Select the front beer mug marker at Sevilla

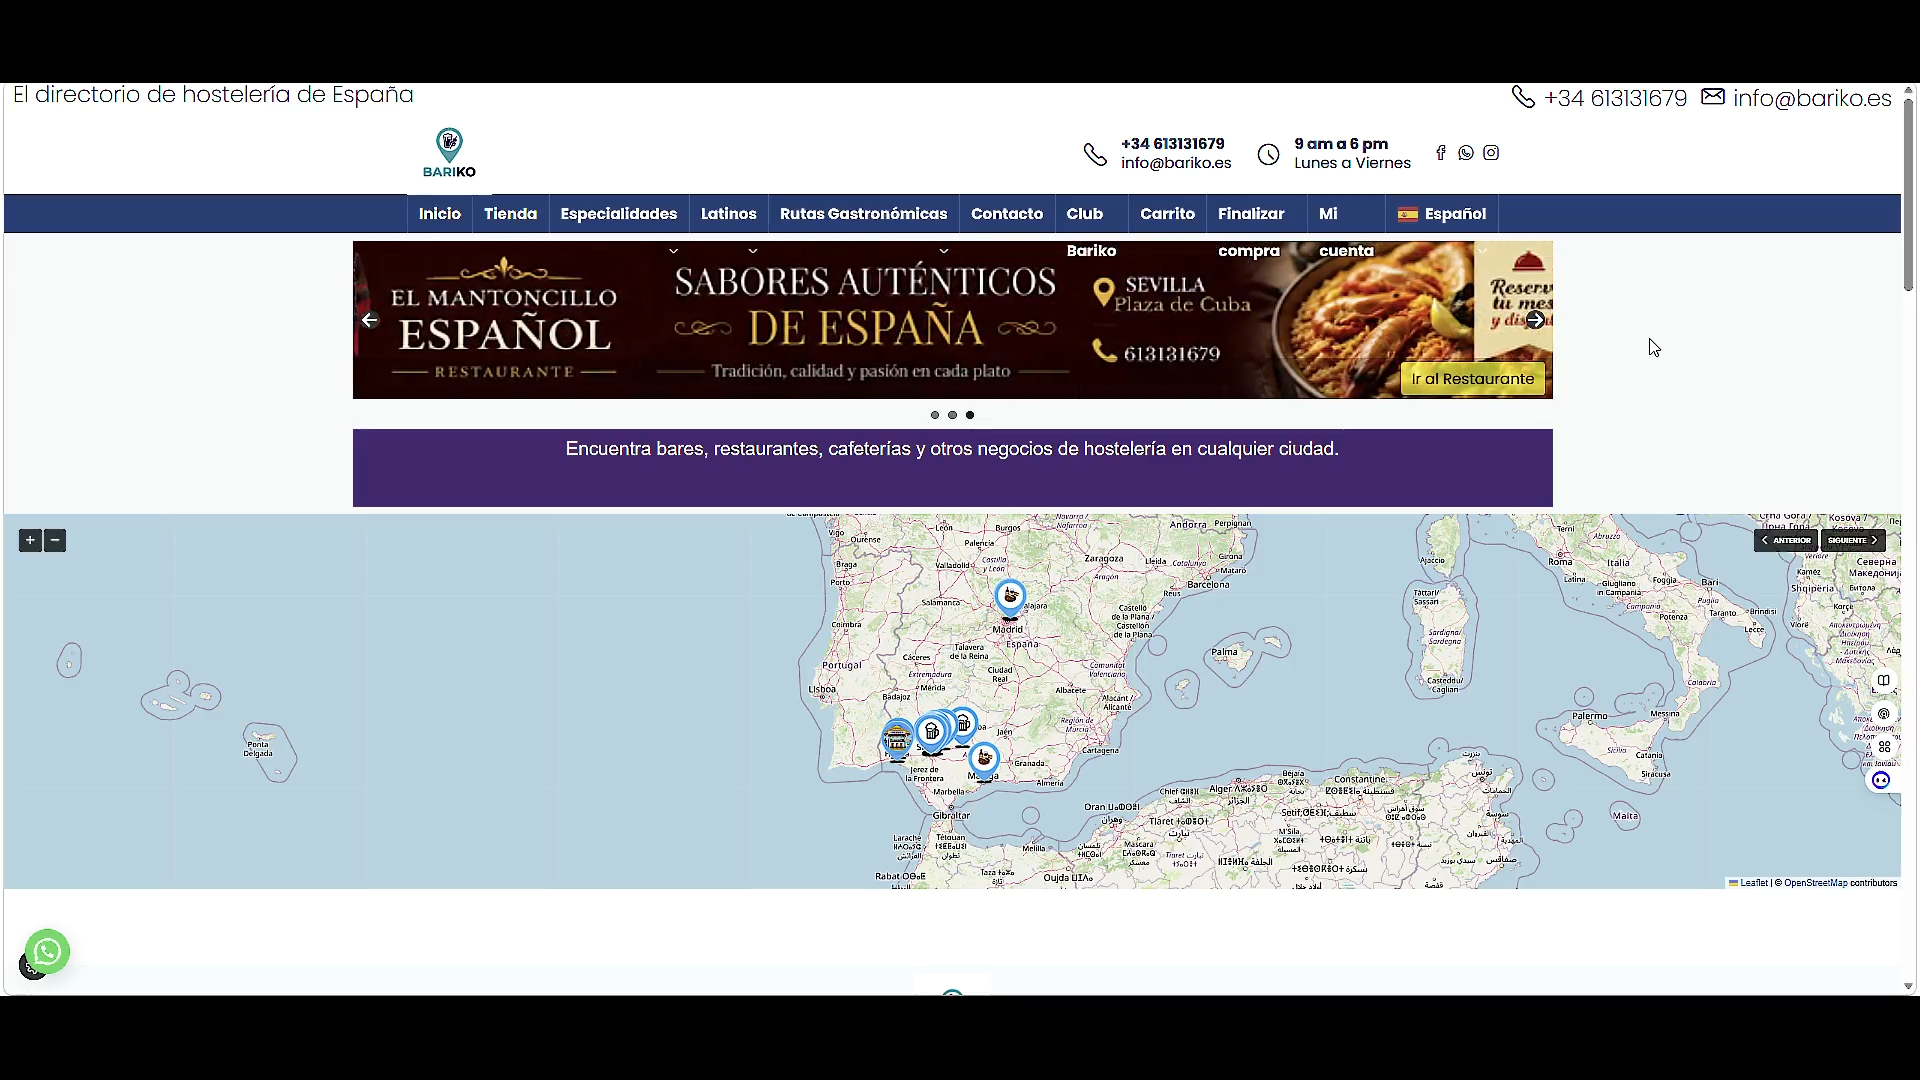(931, 733)
